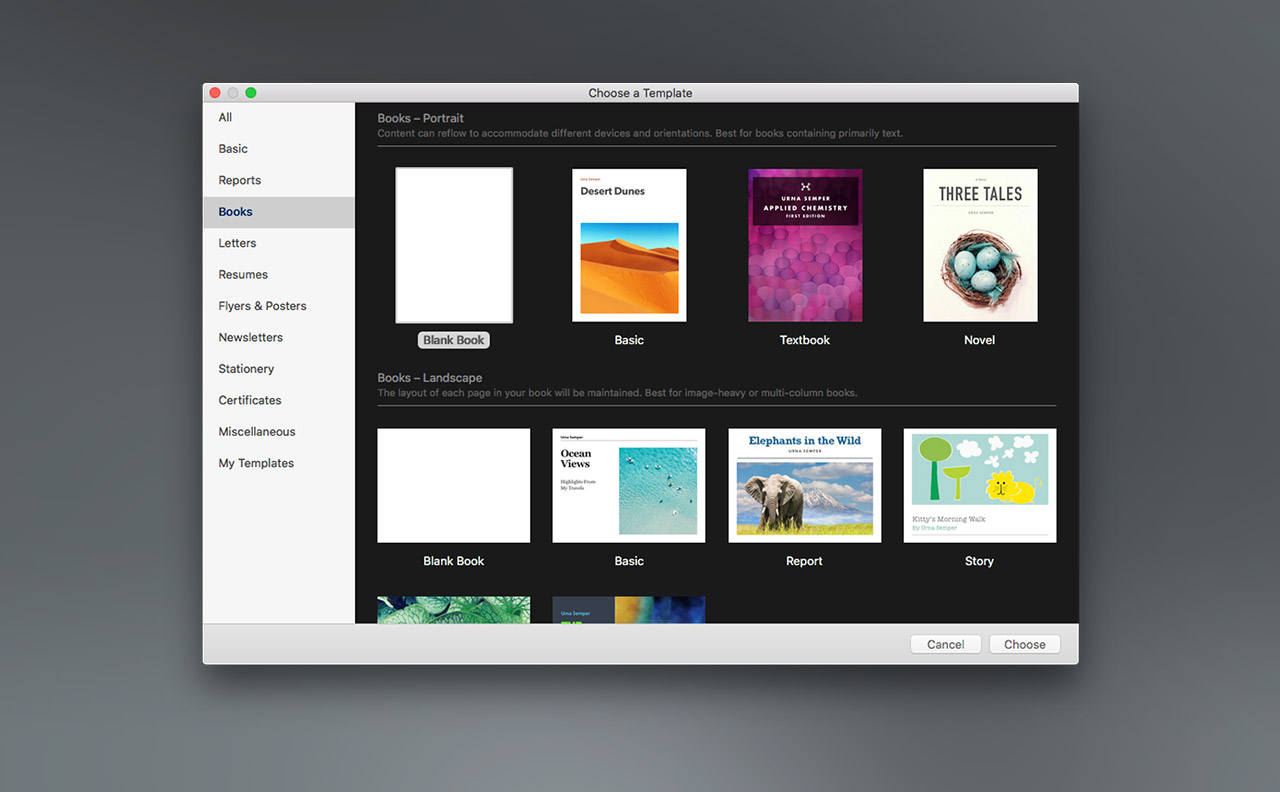Choose the Desert Dunes Basic portrait template
Screen dimensions: 1280x792
click(629, 245)
